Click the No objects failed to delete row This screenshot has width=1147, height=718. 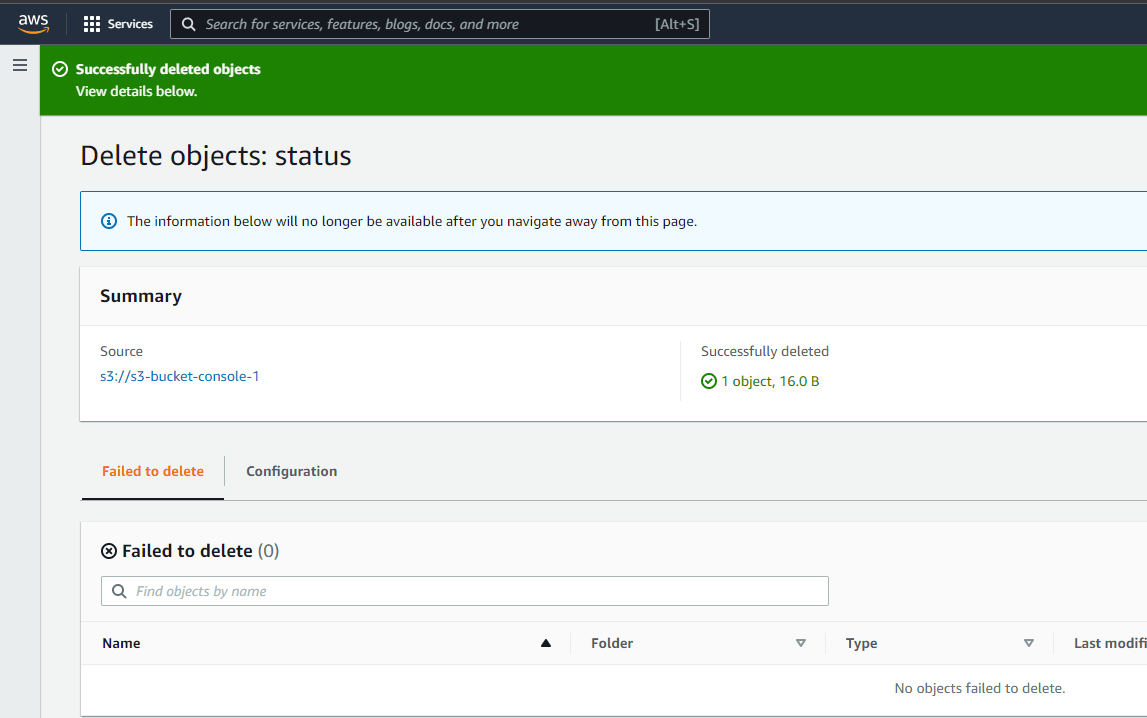979,688
